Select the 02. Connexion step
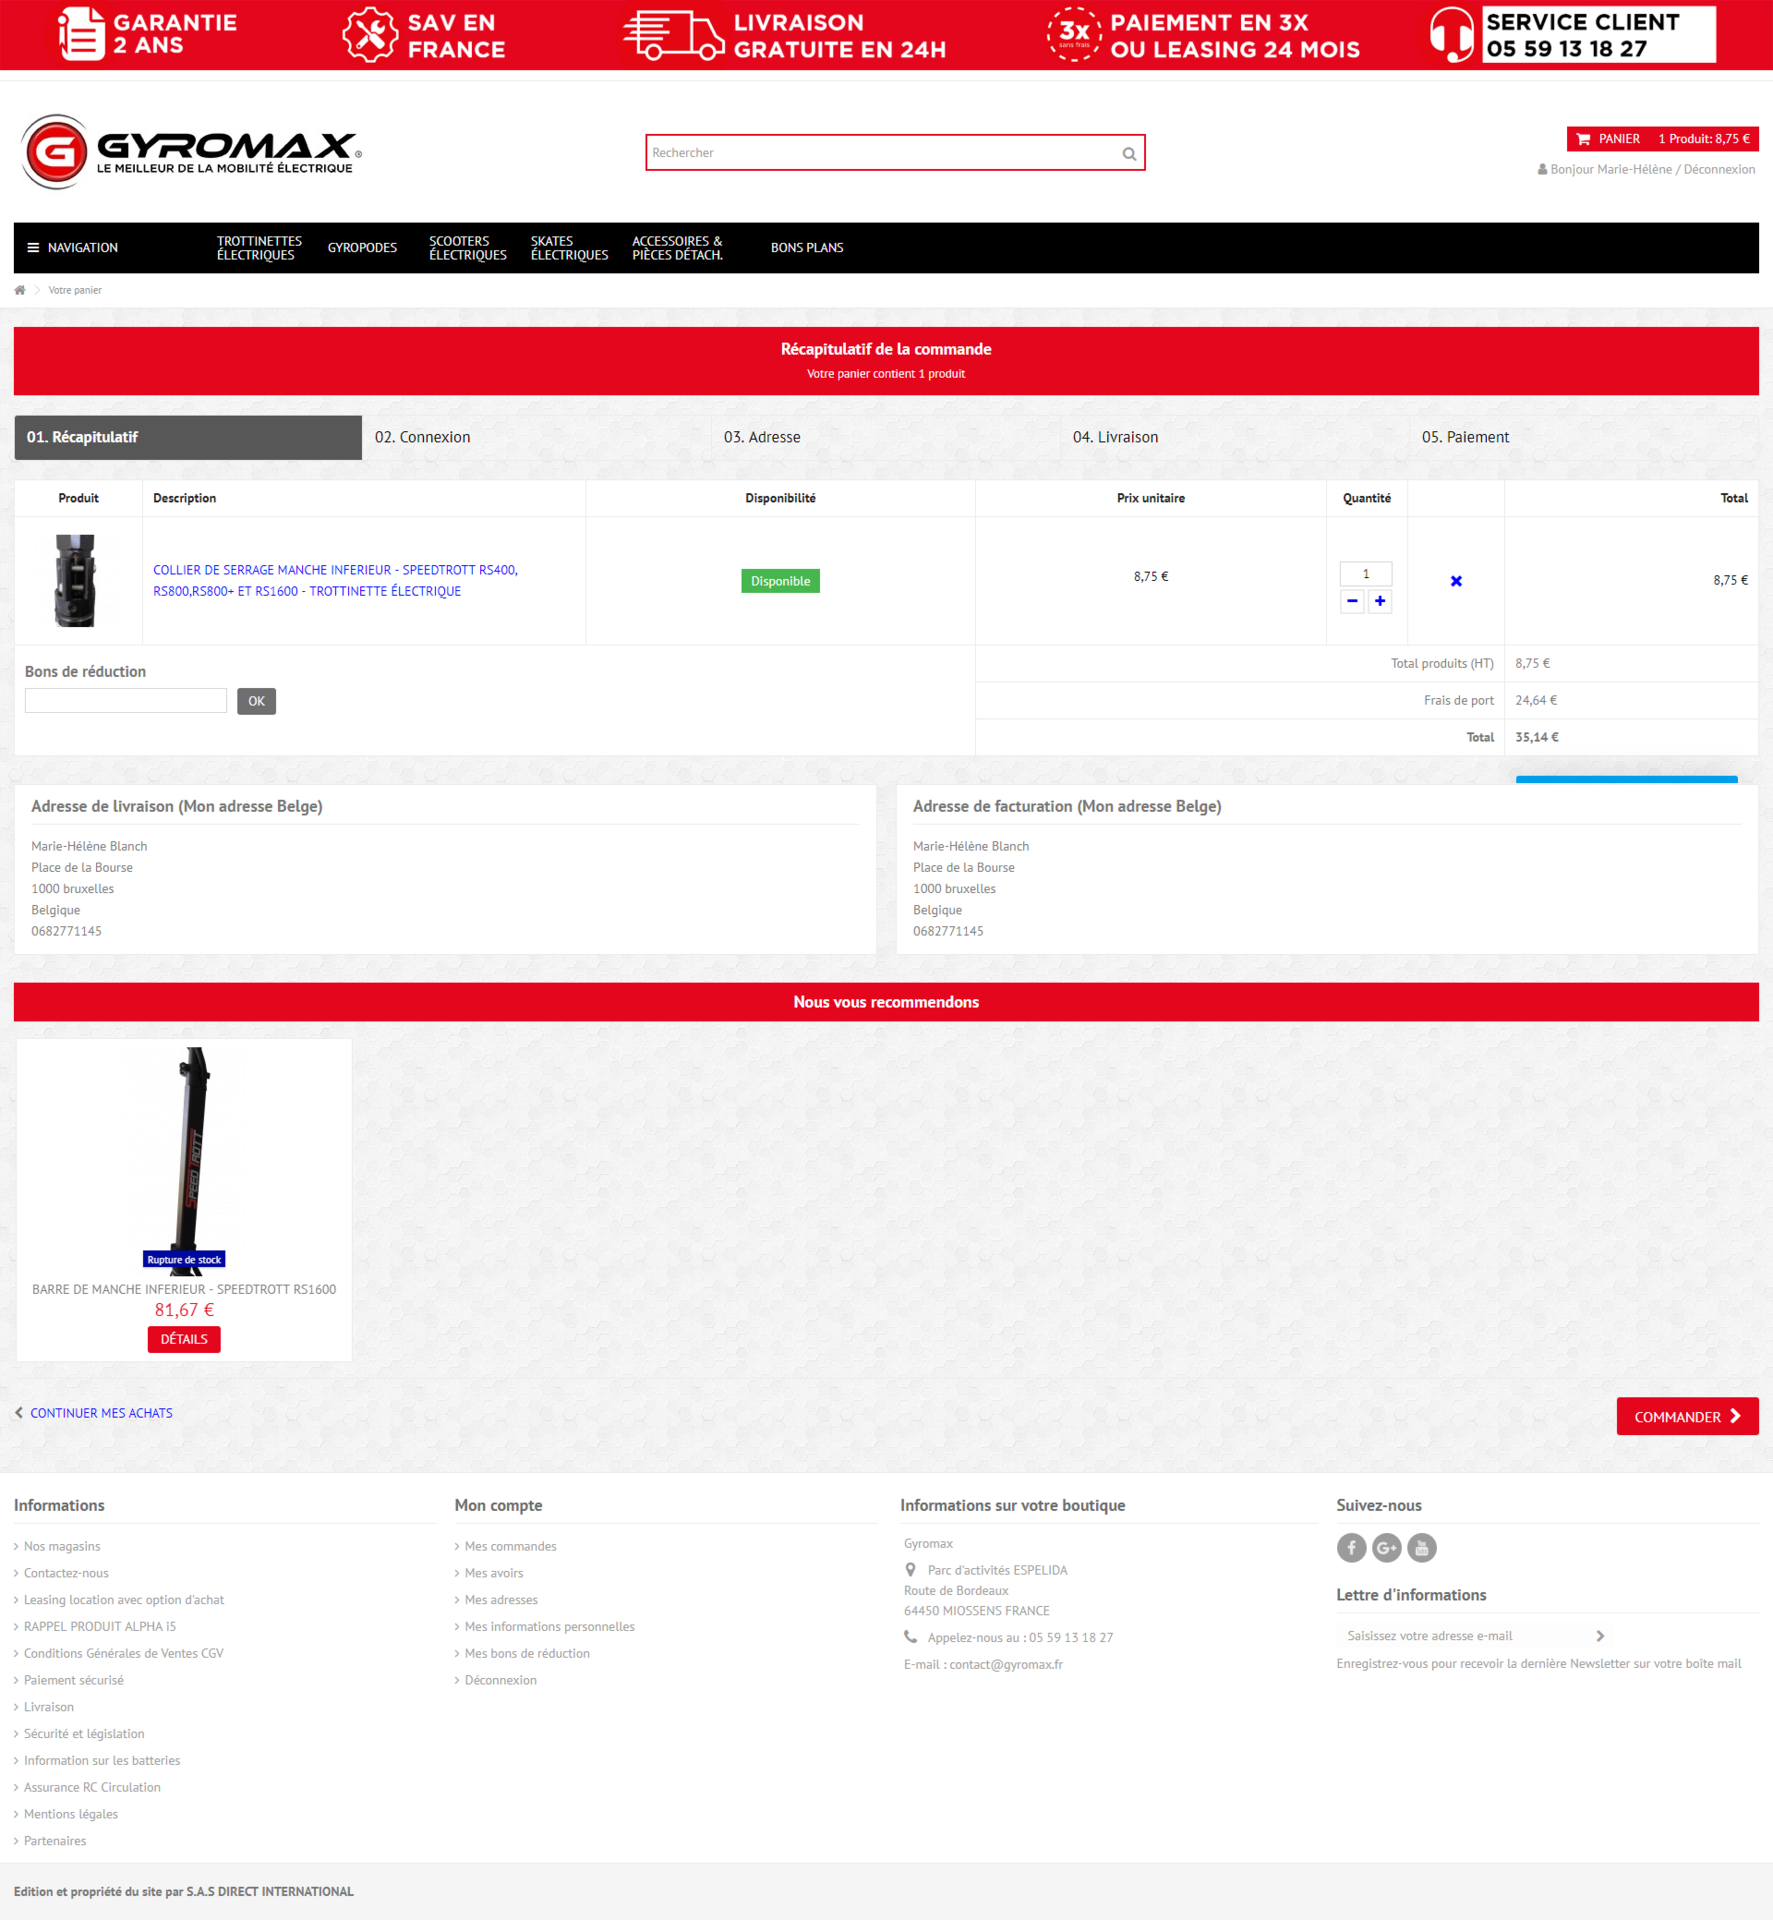The image size is (1773, 1920). [536, 437]
